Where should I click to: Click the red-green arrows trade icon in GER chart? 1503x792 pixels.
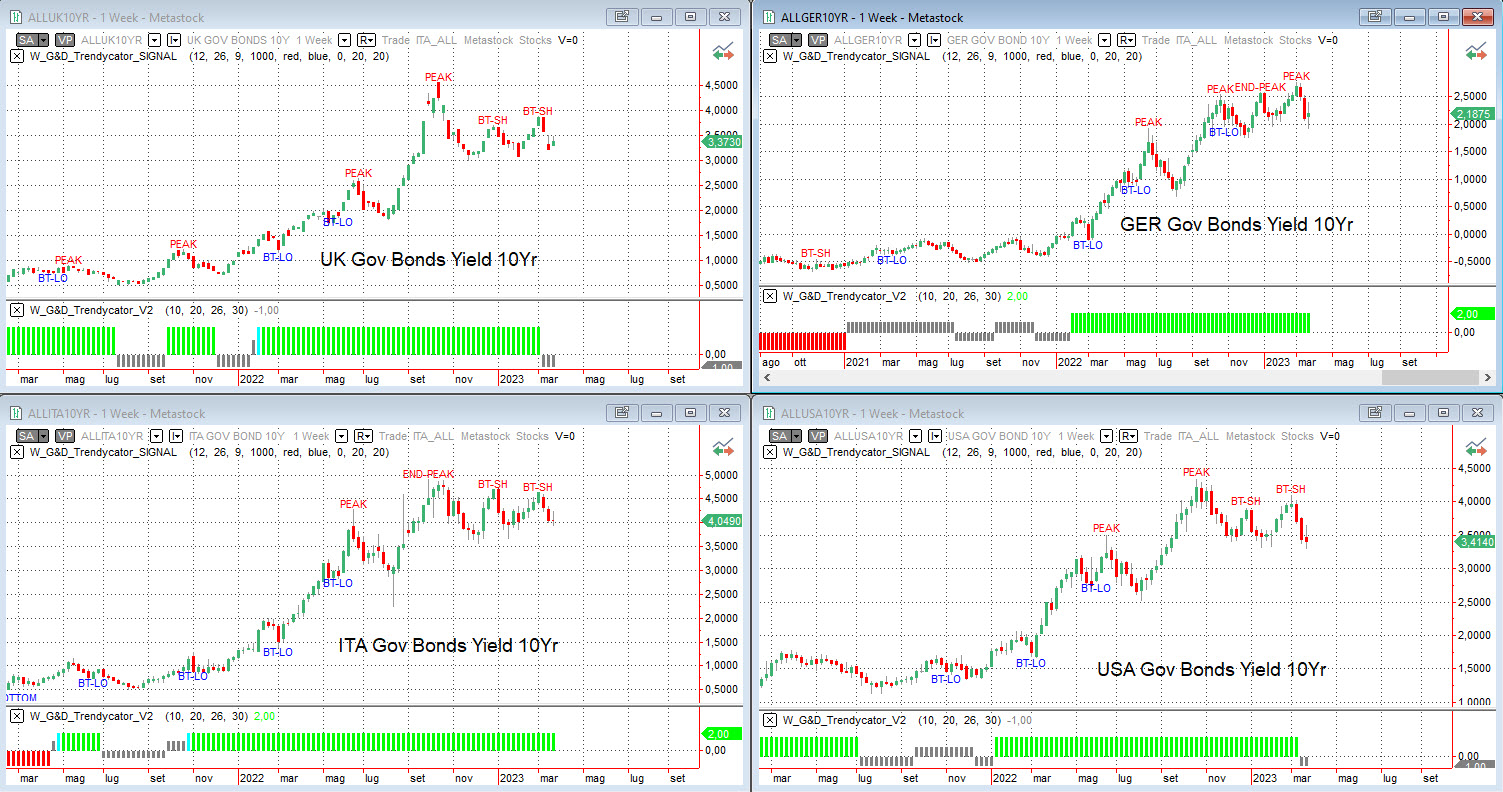coord(1475,53)
